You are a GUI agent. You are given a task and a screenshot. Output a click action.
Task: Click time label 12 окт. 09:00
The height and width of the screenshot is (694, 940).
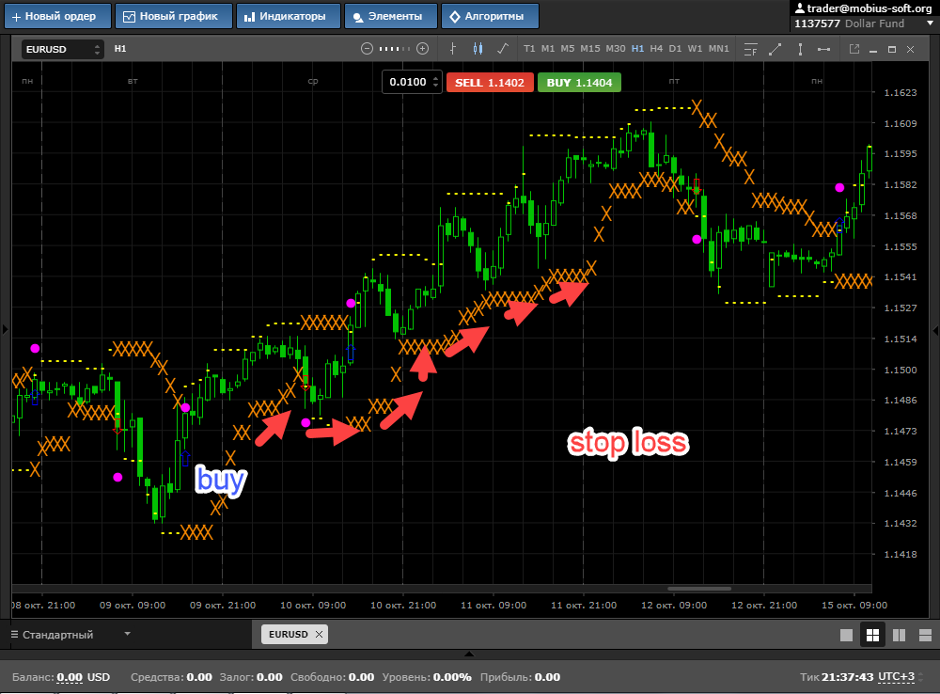tap(674, 605)
